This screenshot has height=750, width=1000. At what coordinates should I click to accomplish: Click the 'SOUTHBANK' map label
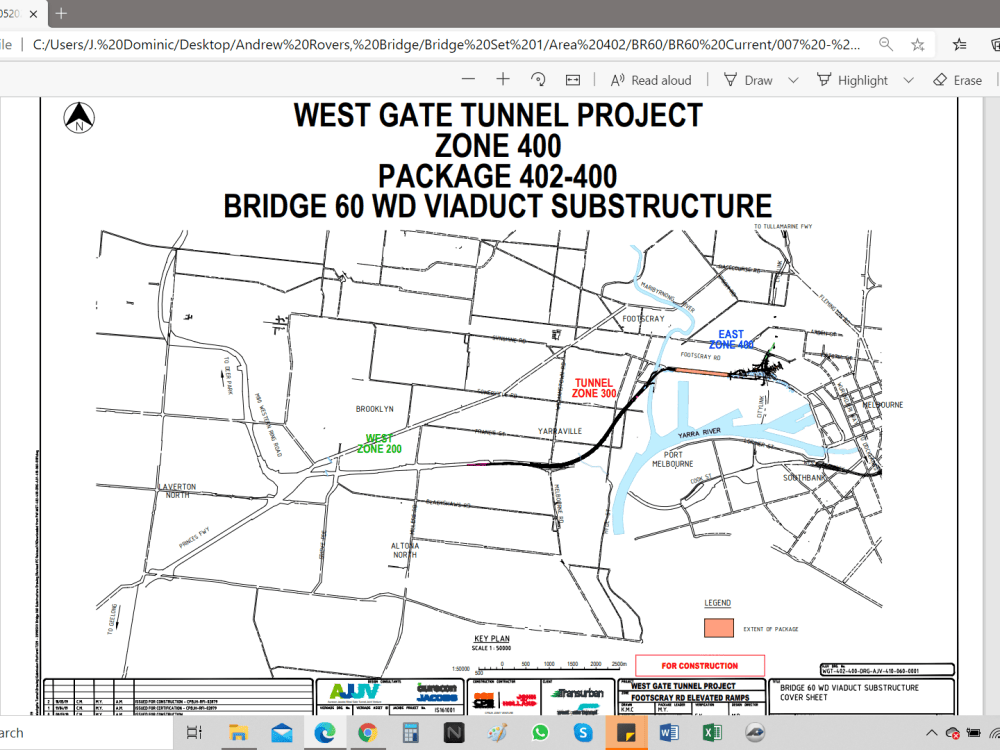(804, 478)
